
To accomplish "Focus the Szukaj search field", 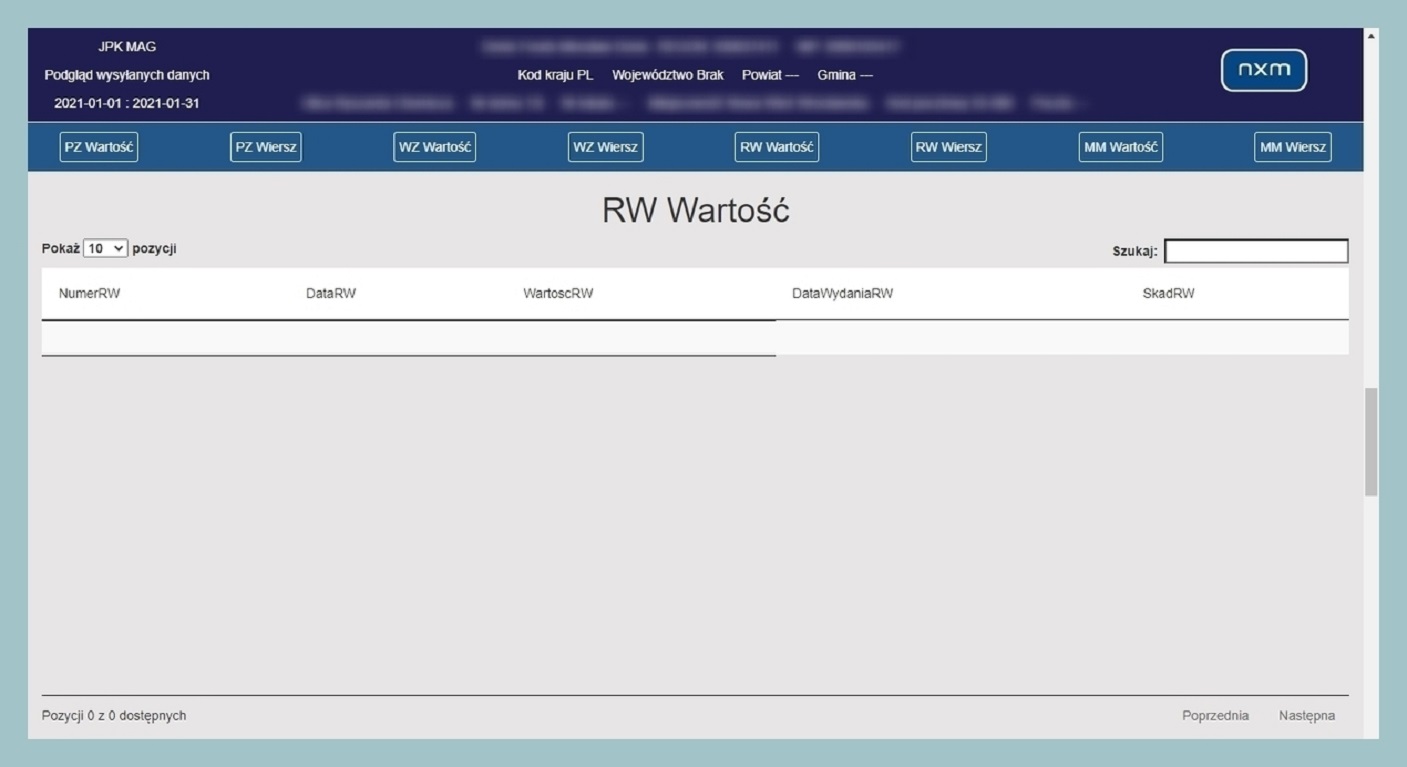I will (1256, 251).
